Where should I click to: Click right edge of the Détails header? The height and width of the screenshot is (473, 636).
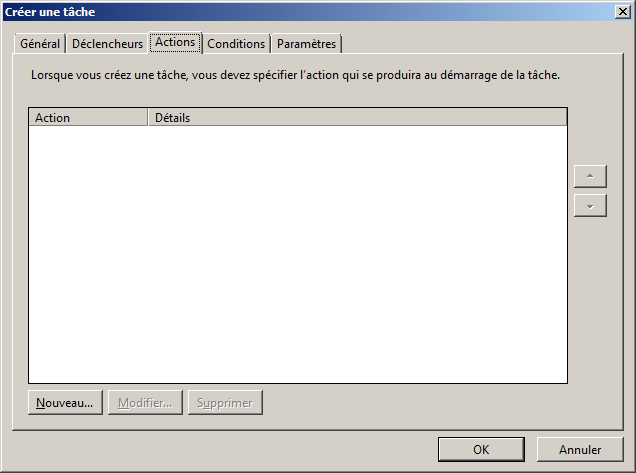[566, 117]
